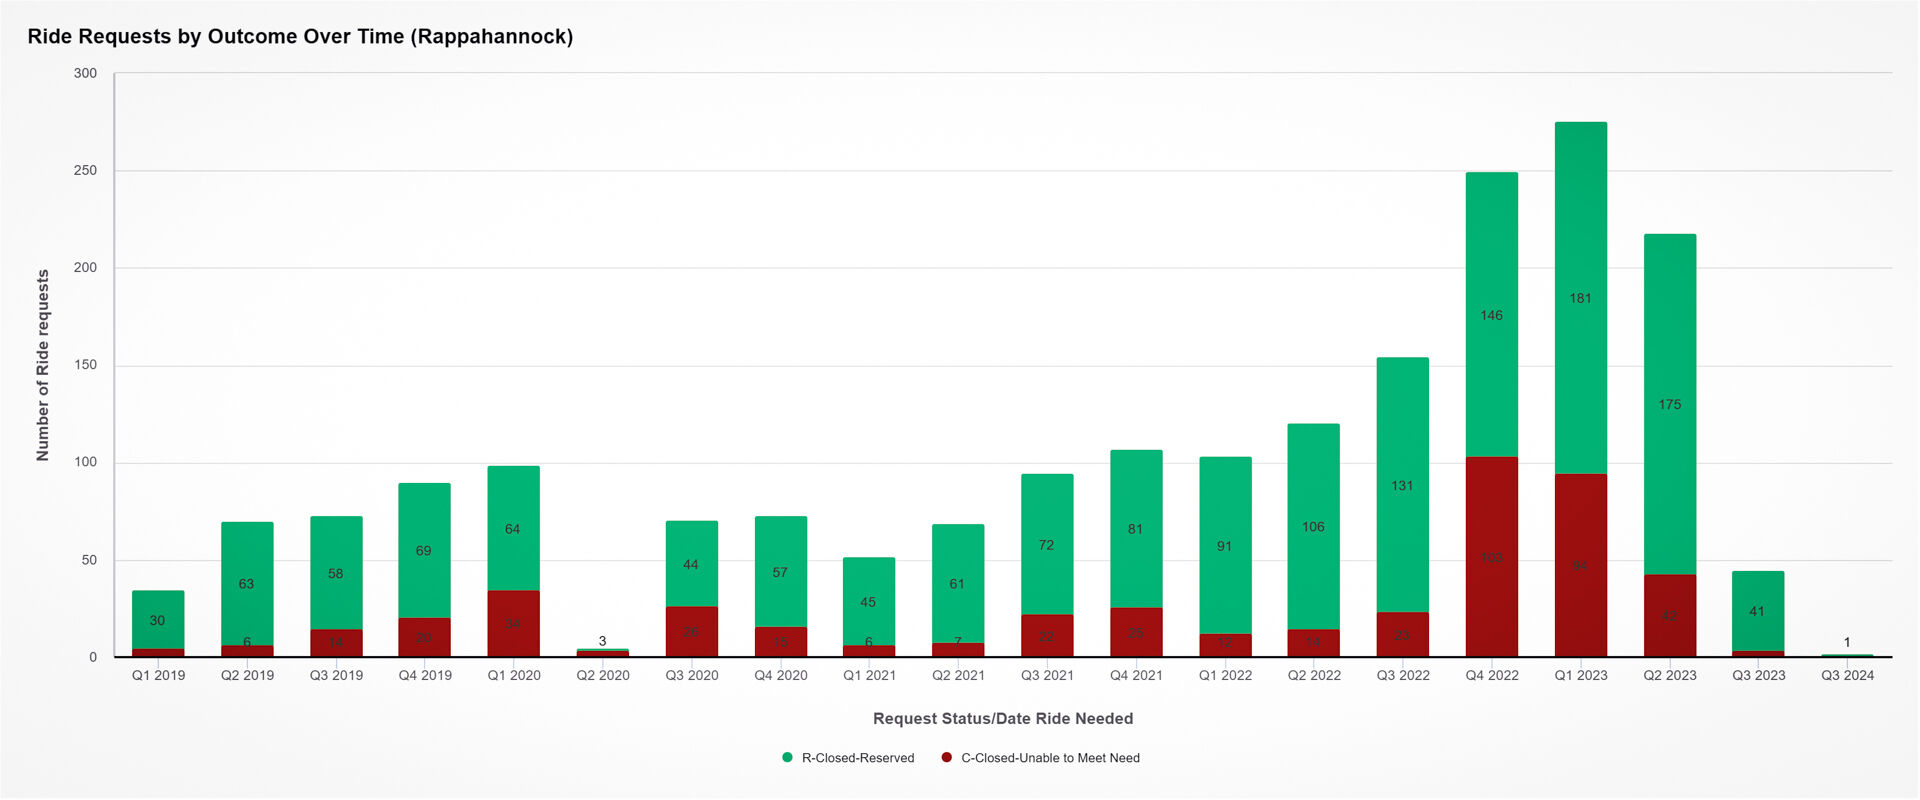Select the red segment of Q1 2023 bar
Image resolution: width=1920 pixels, height=800 pixels.
1580,565
